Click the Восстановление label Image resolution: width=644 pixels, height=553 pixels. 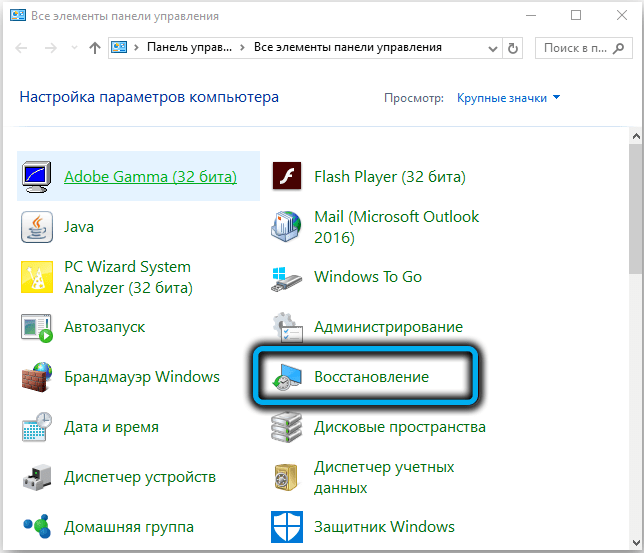(371, 377)
